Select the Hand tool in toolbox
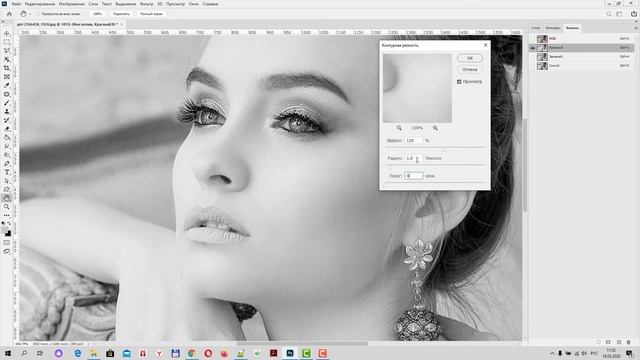 7,198
